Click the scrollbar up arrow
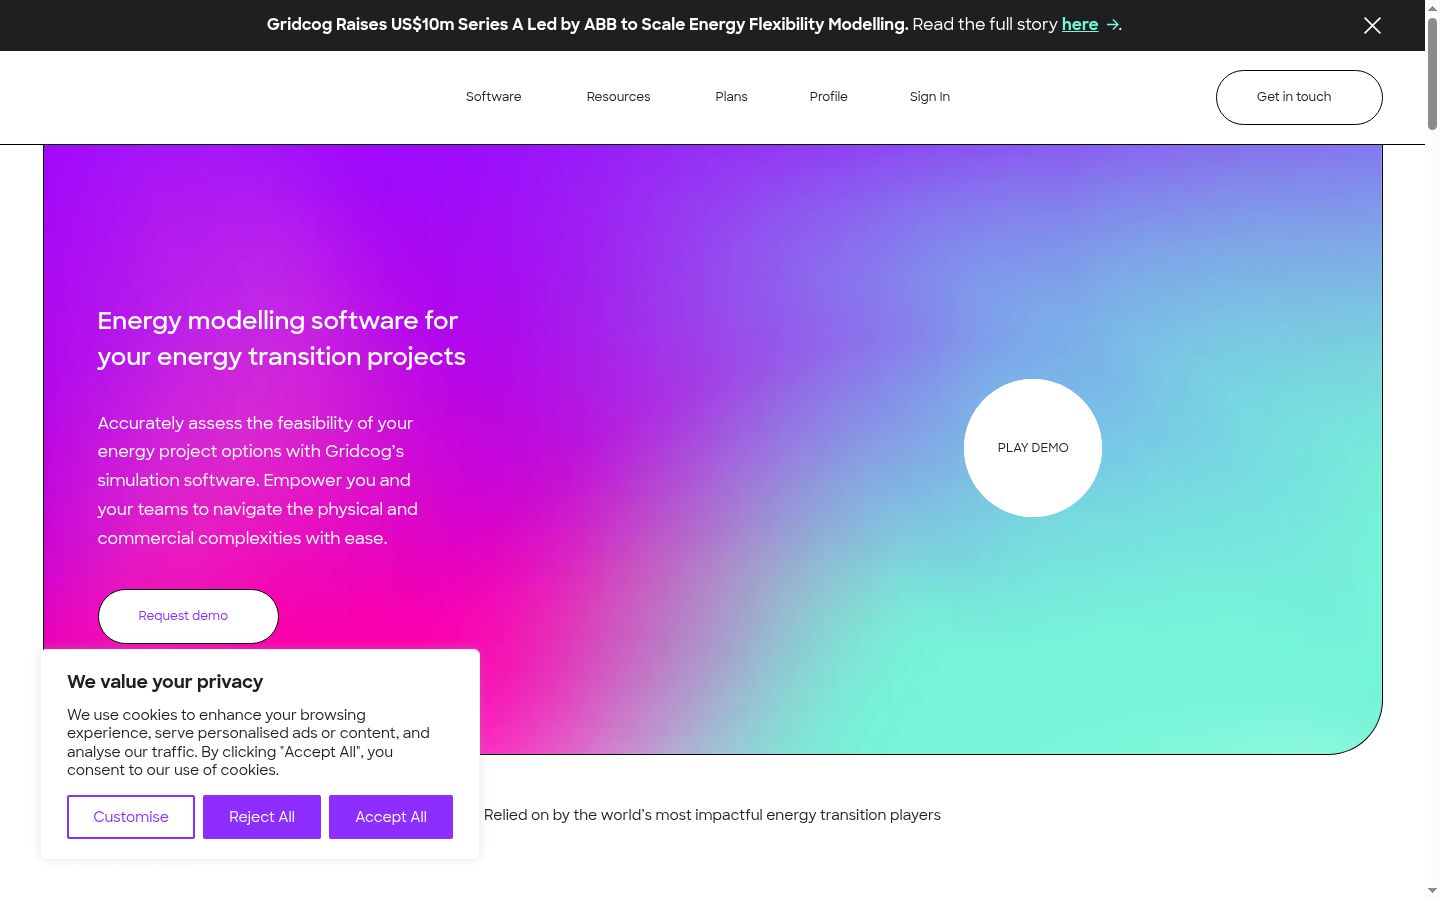Image resolution: width=1440 pixels, height=900 pixels. tap(1432, 7)
